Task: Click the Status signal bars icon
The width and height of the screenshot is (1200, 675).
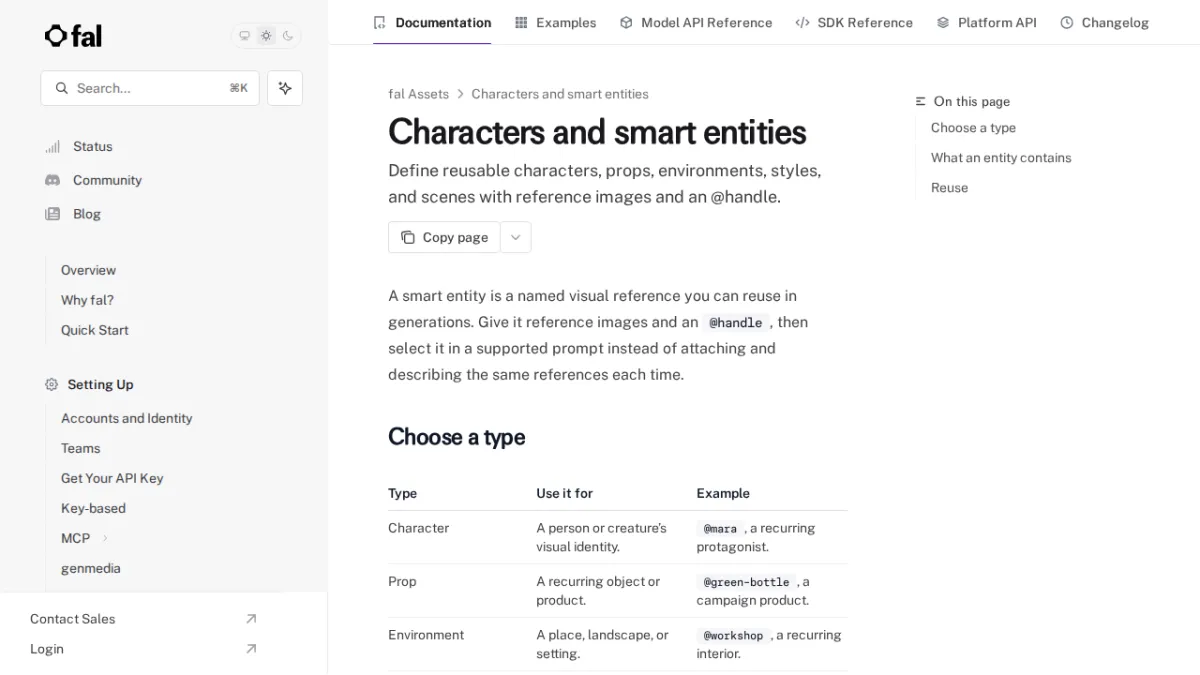Action: pyautogui.click(x=52, y=147)
